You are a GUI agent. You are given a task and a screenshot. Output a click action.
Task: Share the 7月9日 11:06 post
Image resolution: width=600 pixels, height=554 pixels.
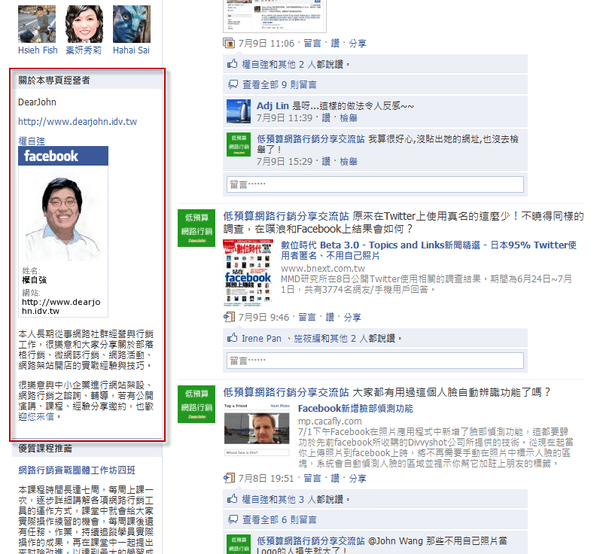click(x=357, y=43)
